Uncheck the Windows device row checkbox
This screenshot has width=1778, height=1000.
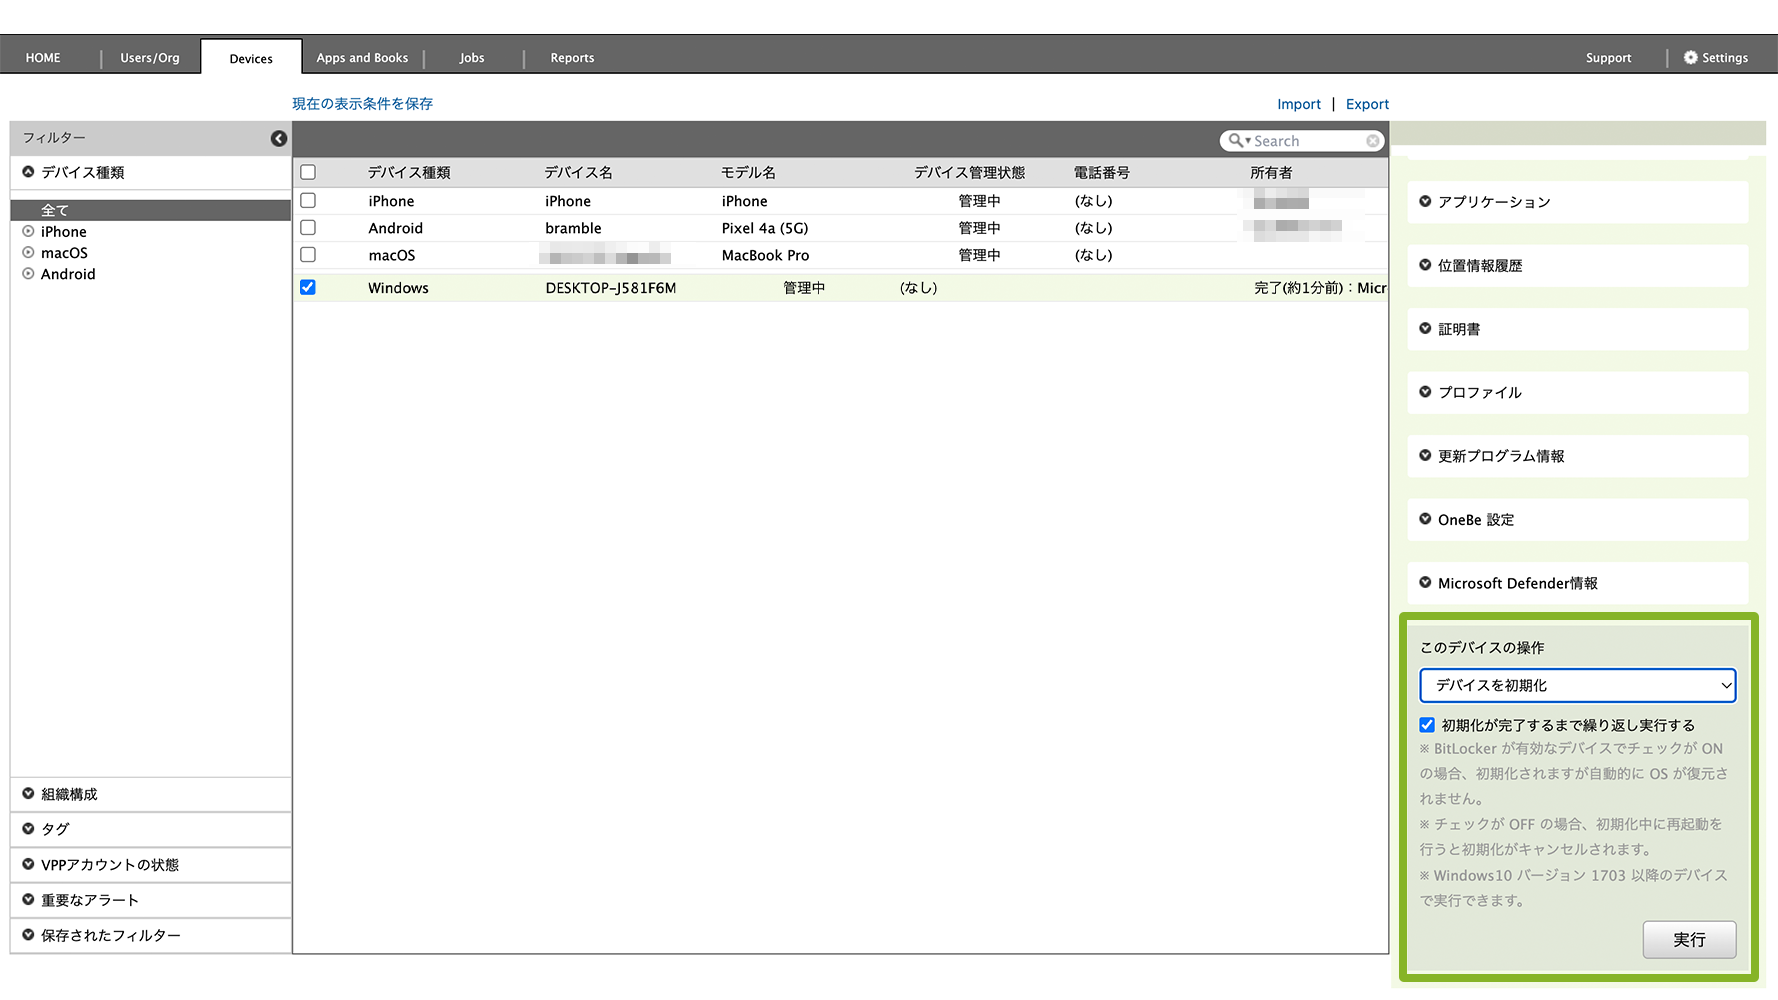click(x=308, y=288)
